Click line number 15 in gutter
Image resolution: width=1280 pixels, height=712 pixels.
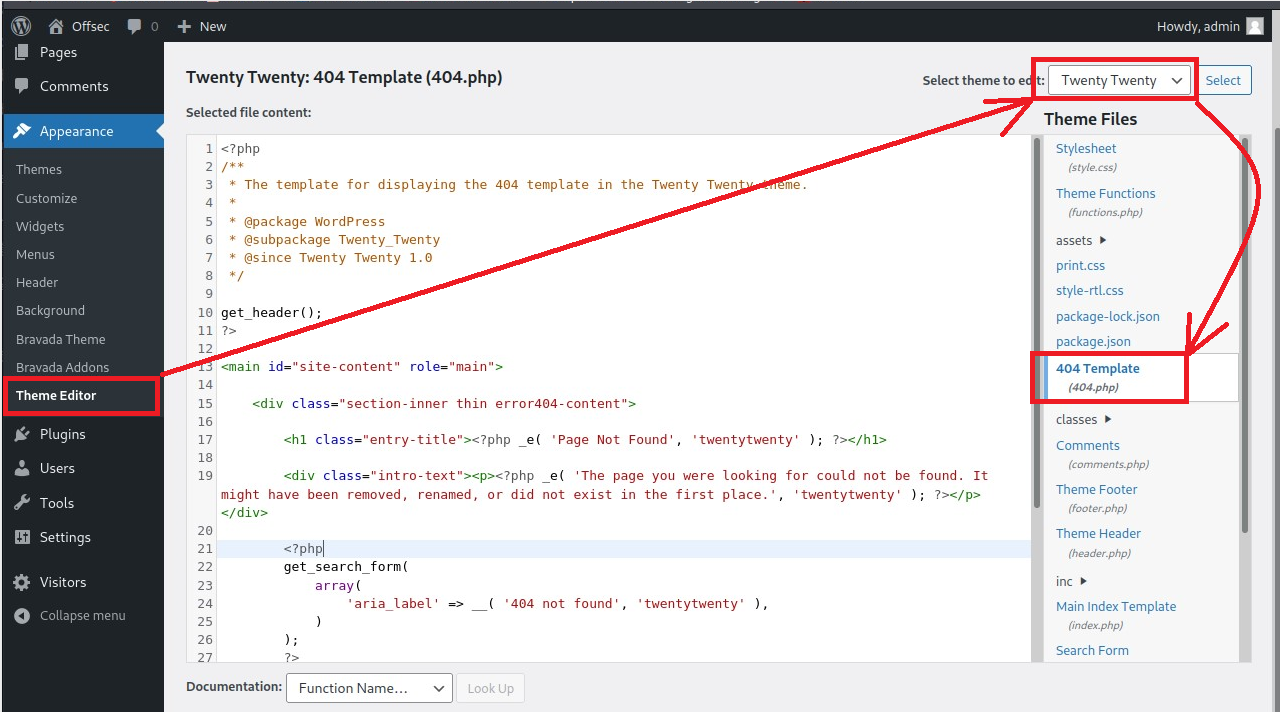click(x=205, y=404)
